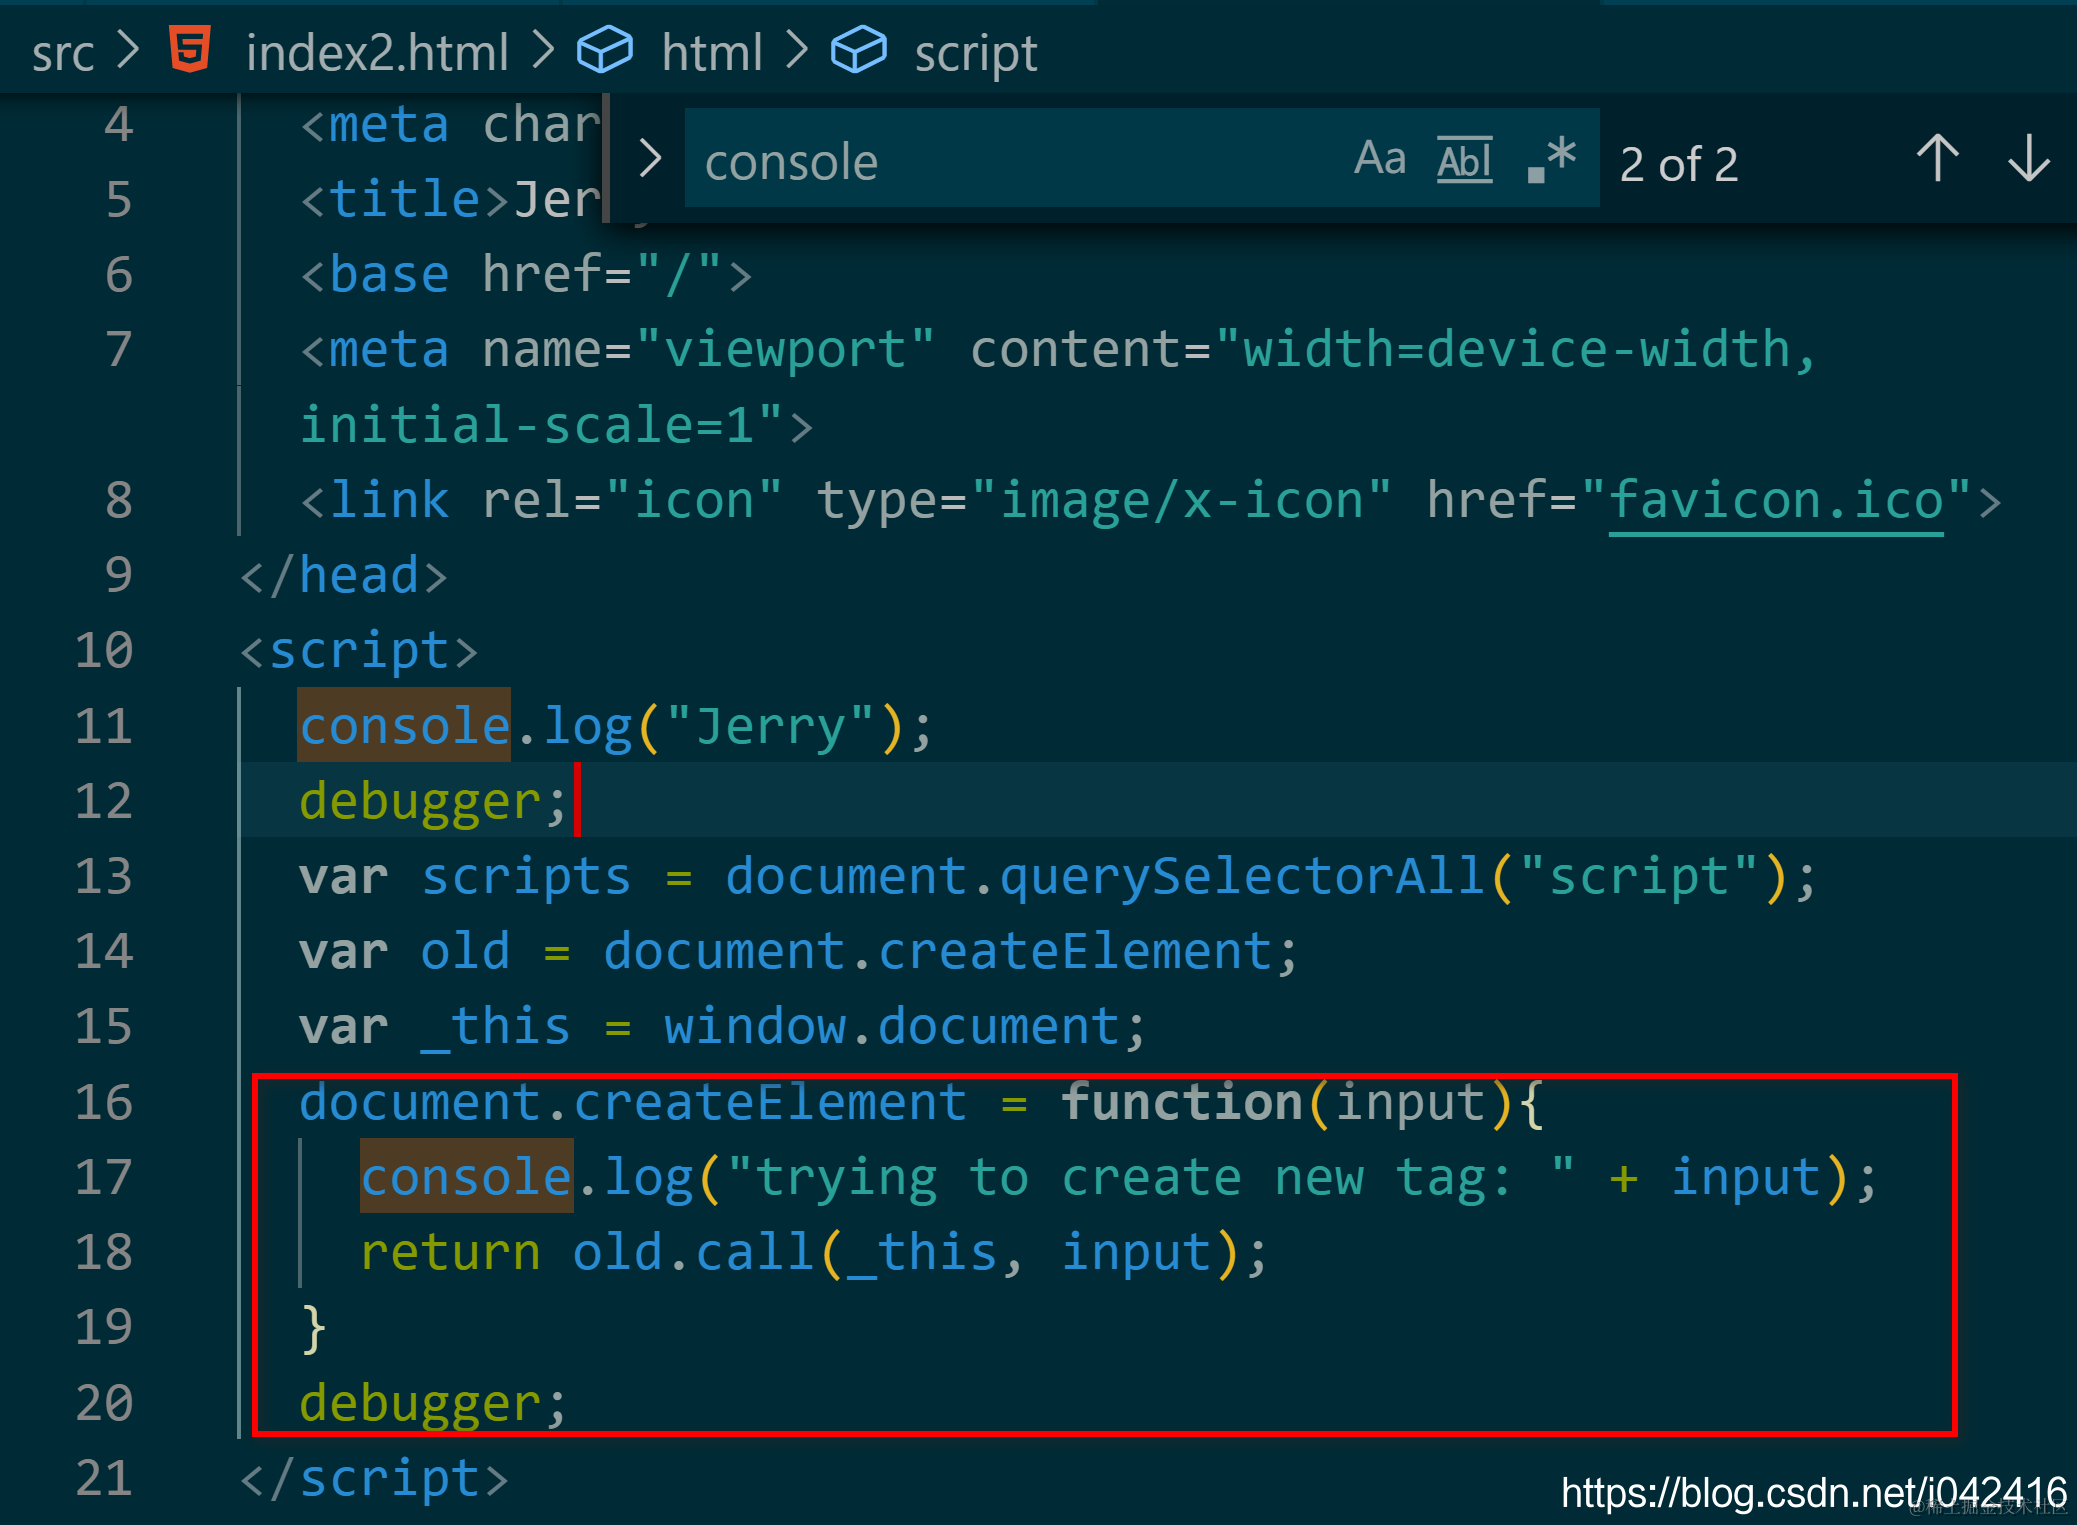Click chevron after index2.html in breadcrumb
The width and height of the screenshot is (2077, 1525).
coord(543,50)
